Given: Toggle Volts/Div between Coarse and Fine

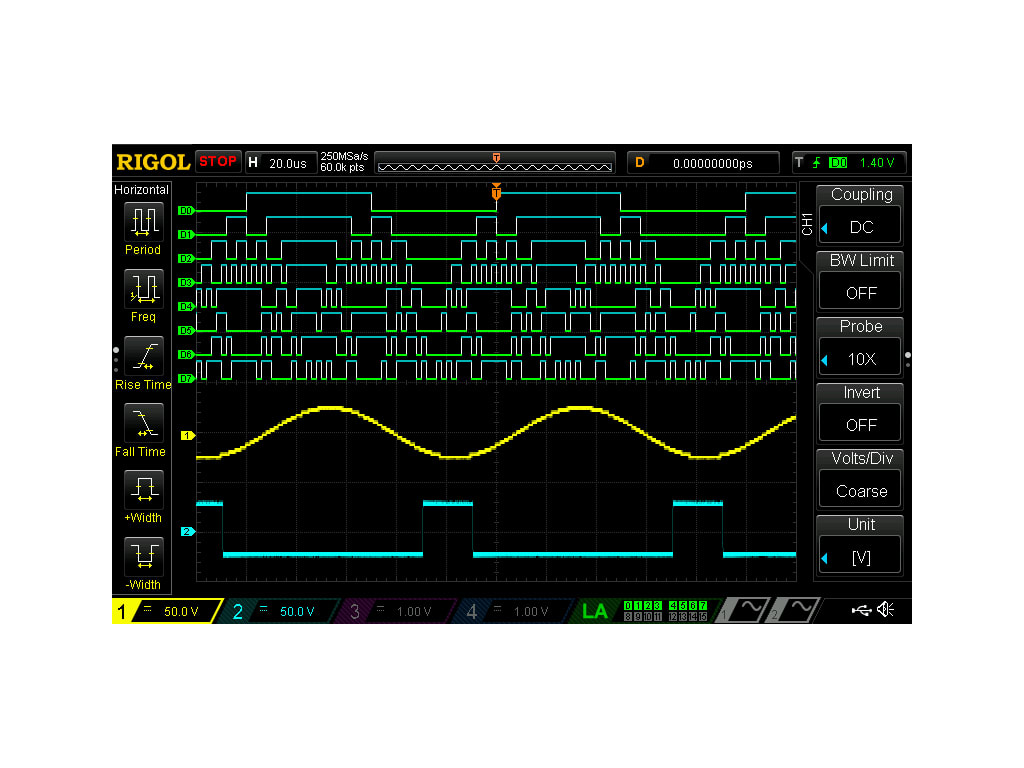Looking at the screenshot, I should tap(859, 490).
